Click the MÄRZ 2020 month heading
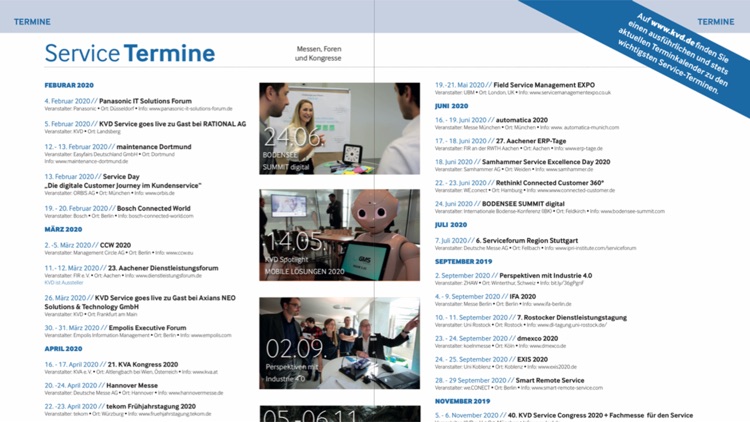The image size is (750, 422). point(63,229)
